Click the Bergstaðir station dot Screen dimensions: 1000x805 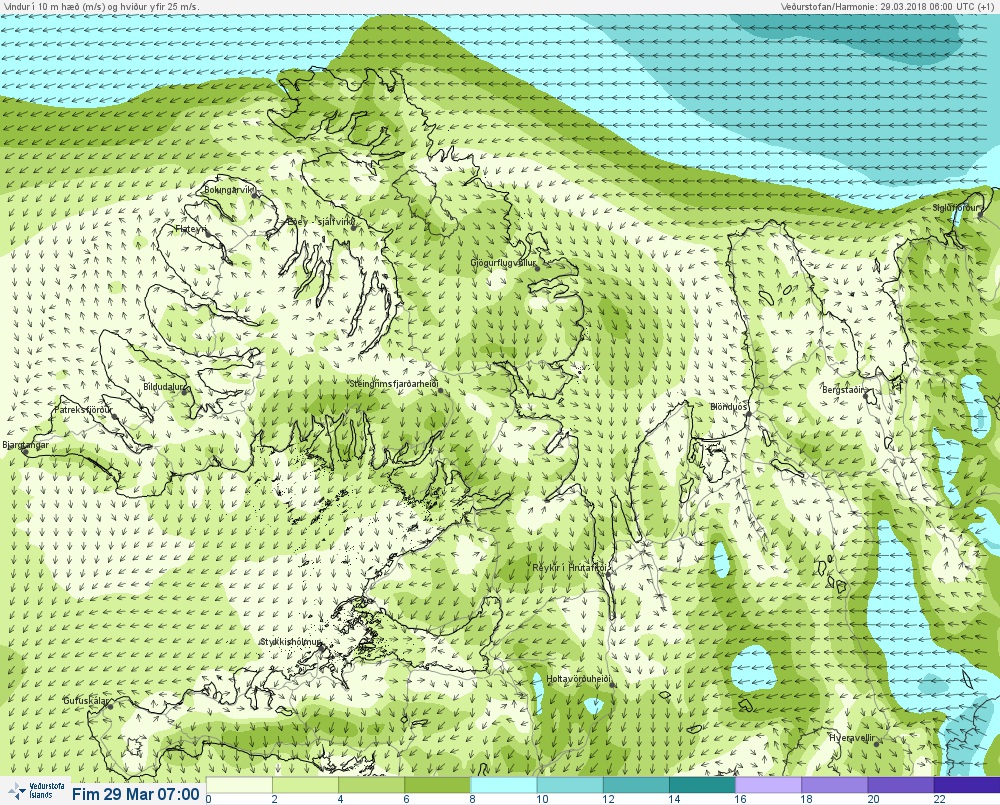(866, 395)
